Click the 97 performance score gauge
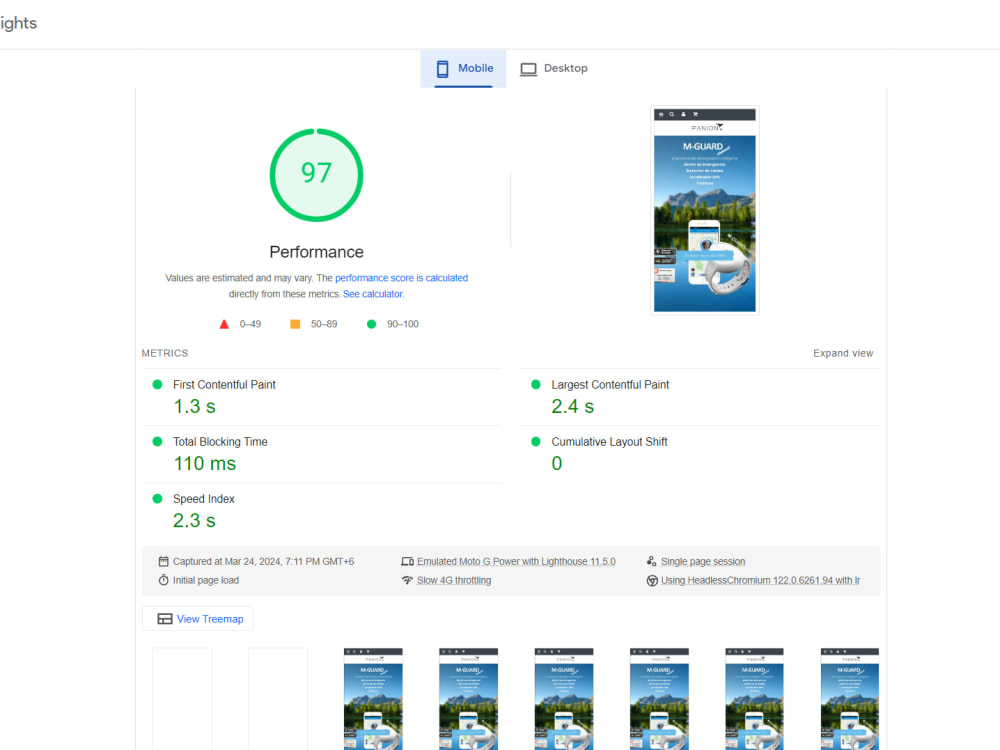The image size is (1000, 750). coord(316,174)
